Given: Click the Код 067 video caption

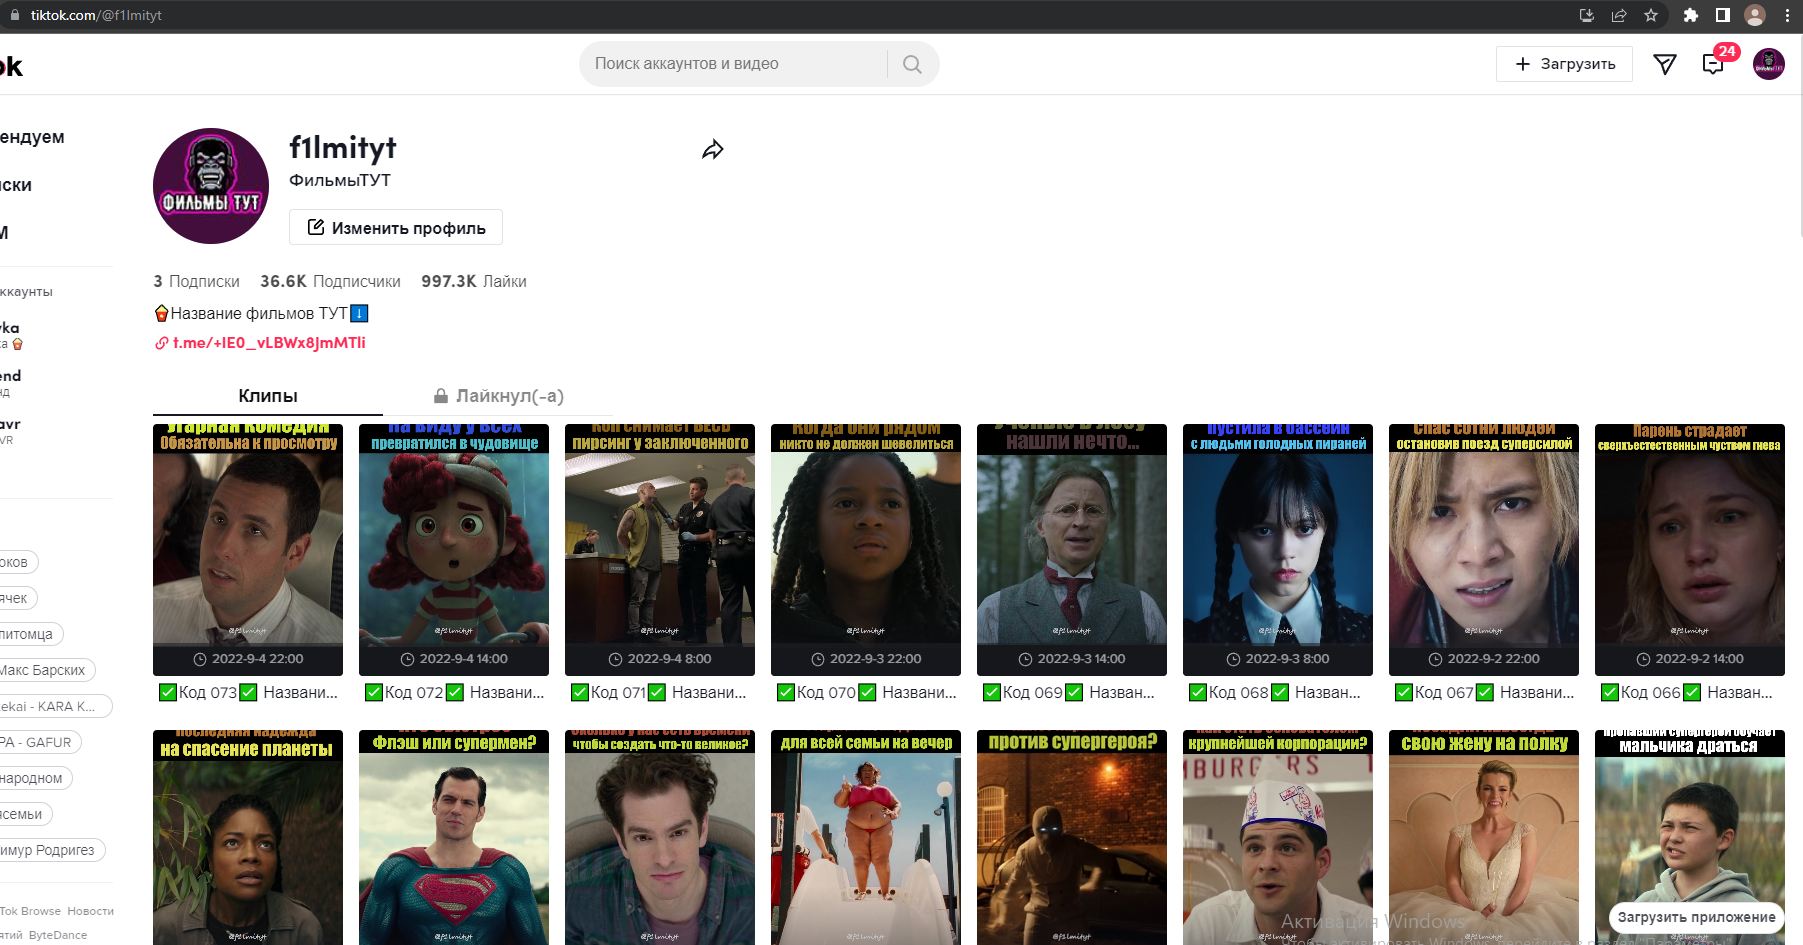Looking at the screenshot, I should 1484,692.
